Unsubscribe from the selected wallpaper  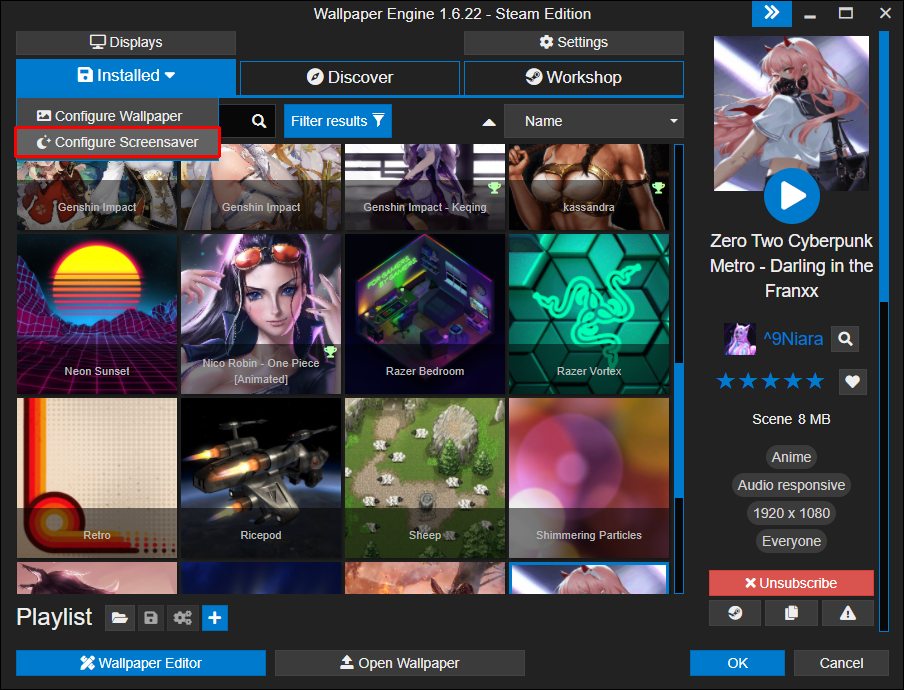pos(791,583)
